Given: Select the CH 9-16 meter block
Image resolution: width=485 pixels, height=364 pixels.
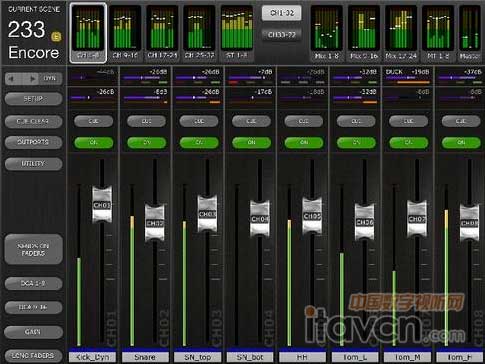Looking at the screenshot, I should tap(125, 33).
